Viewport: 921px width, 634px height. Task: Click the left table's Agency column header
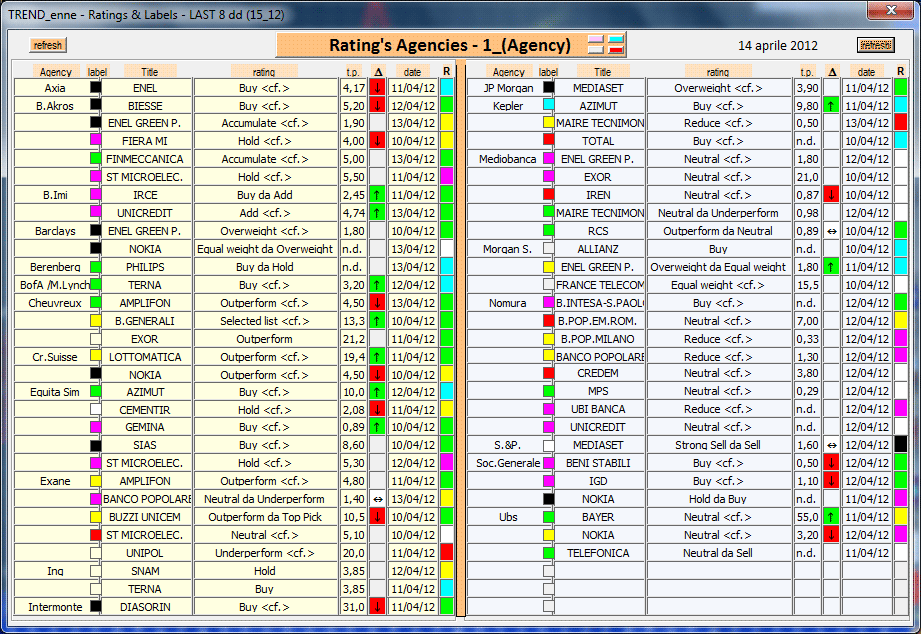pyautogui.click(x=56, y=72)
